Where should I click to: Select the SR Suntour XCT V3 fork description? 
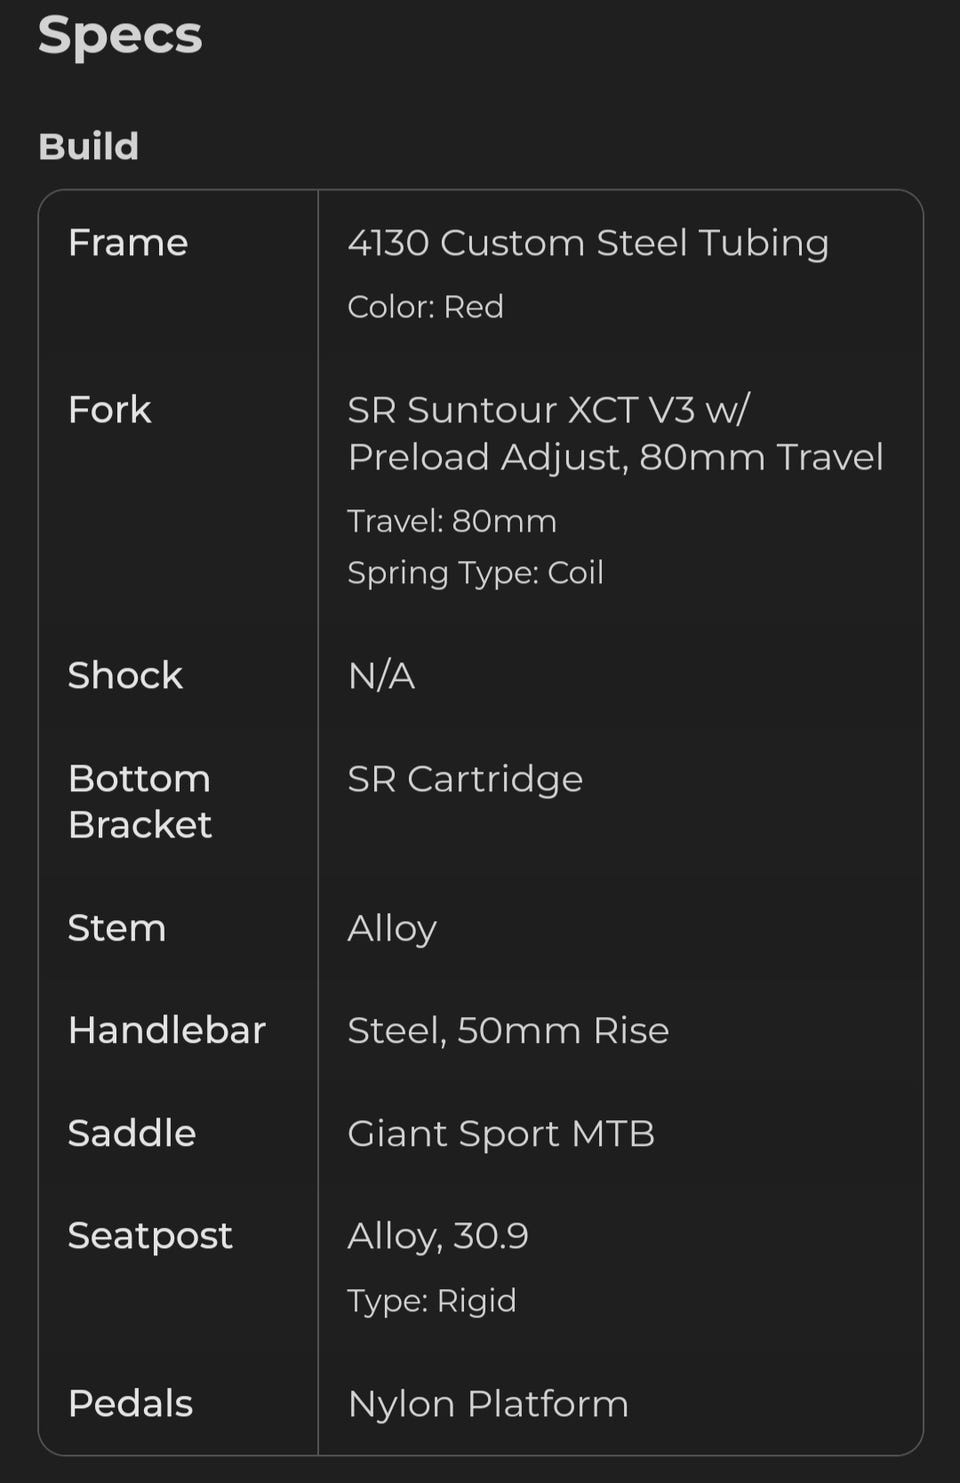(x=614, y=433)
